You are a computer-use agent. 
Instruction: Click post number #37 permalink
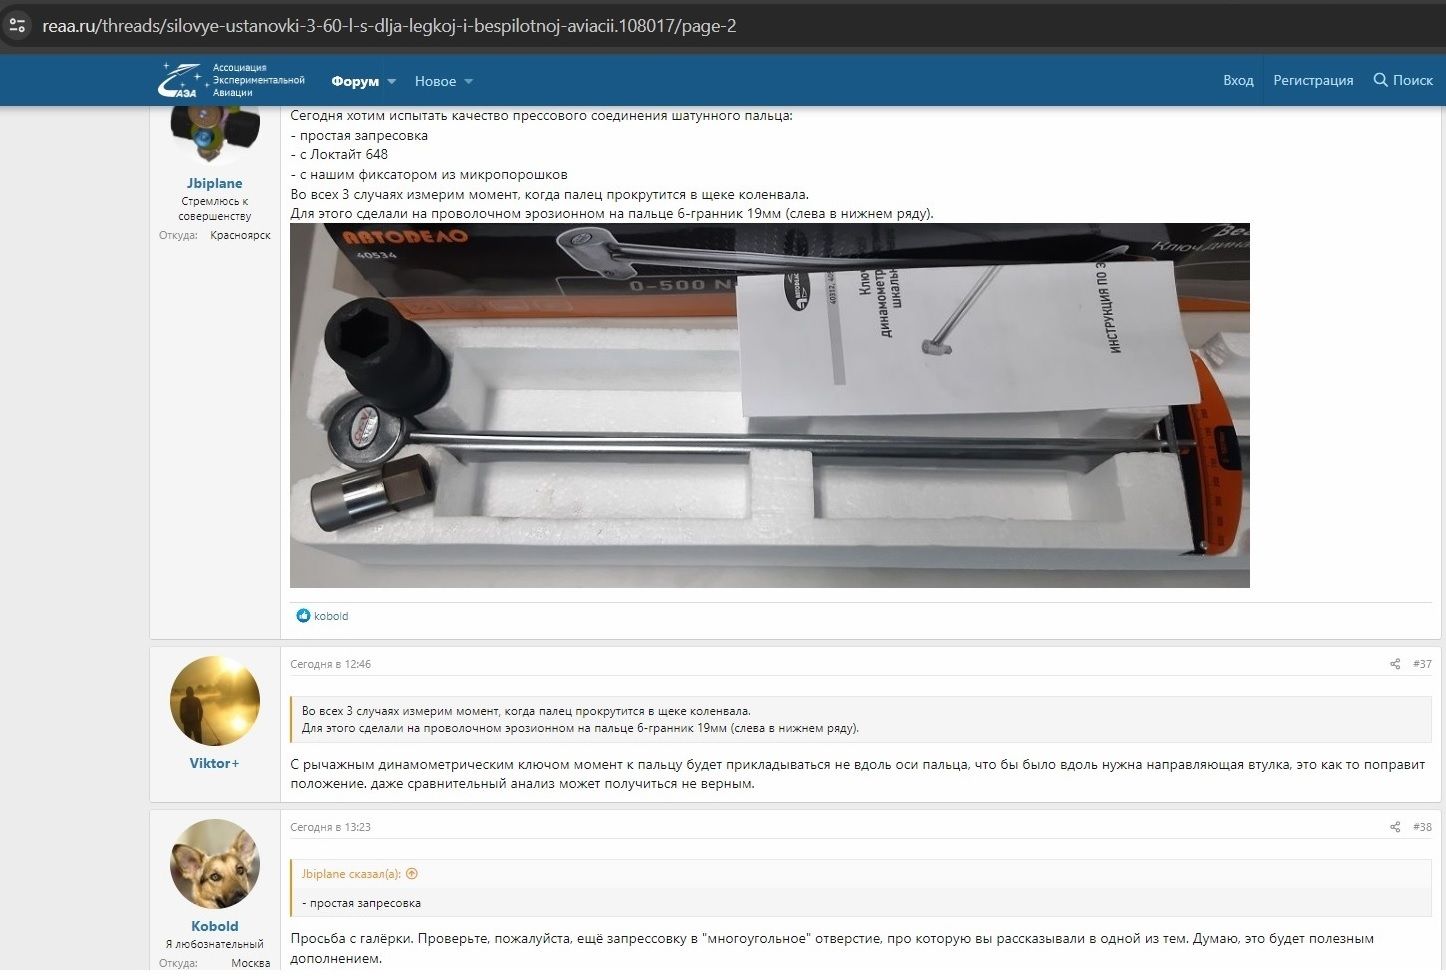(x=1422, y=664)
